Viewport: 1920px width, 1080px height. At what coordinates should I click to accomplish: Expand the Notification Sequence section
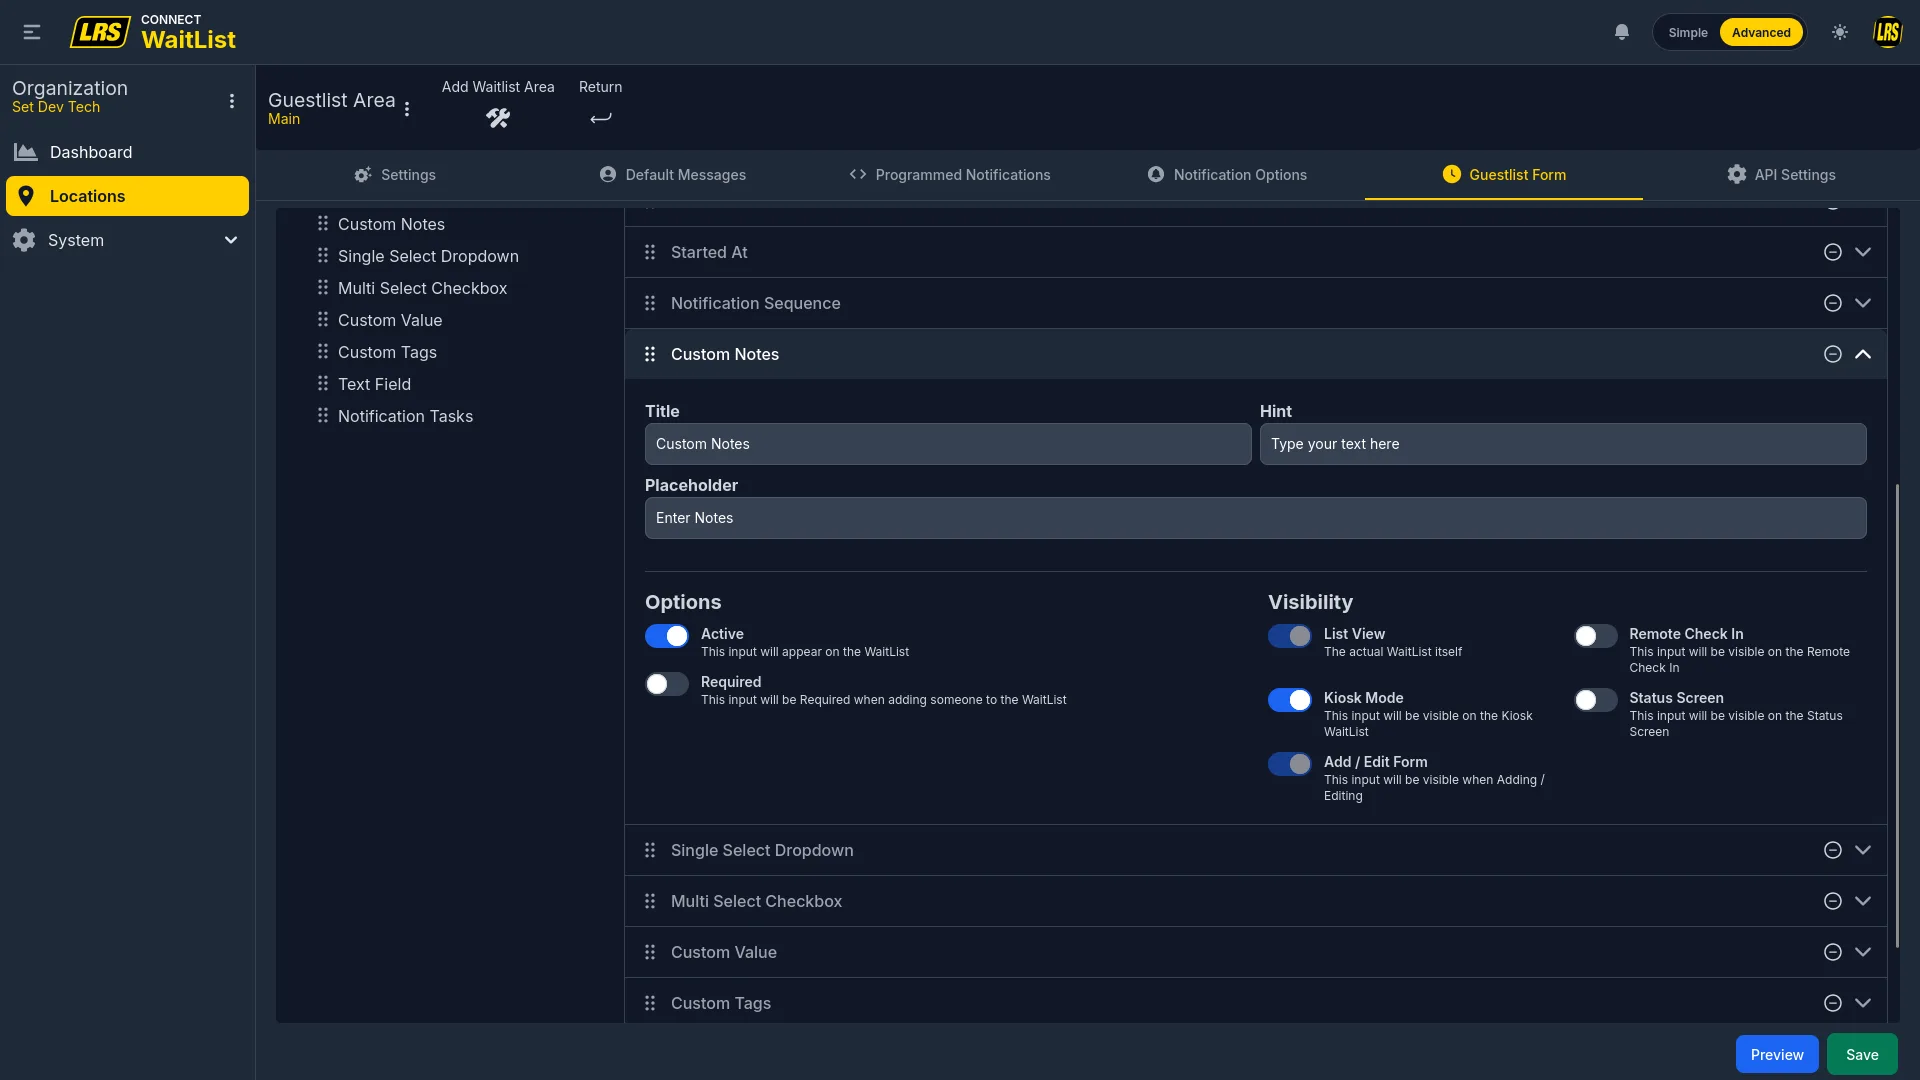1863,303
